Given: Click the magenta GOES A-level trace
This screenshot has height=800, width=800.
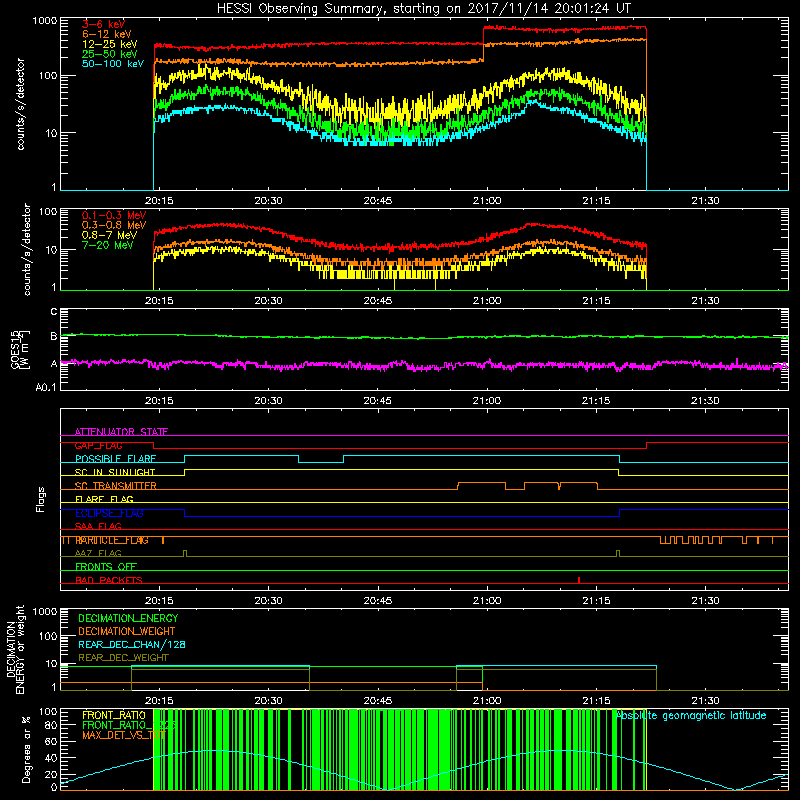Looking at the screenshot, I should point(423,365).
